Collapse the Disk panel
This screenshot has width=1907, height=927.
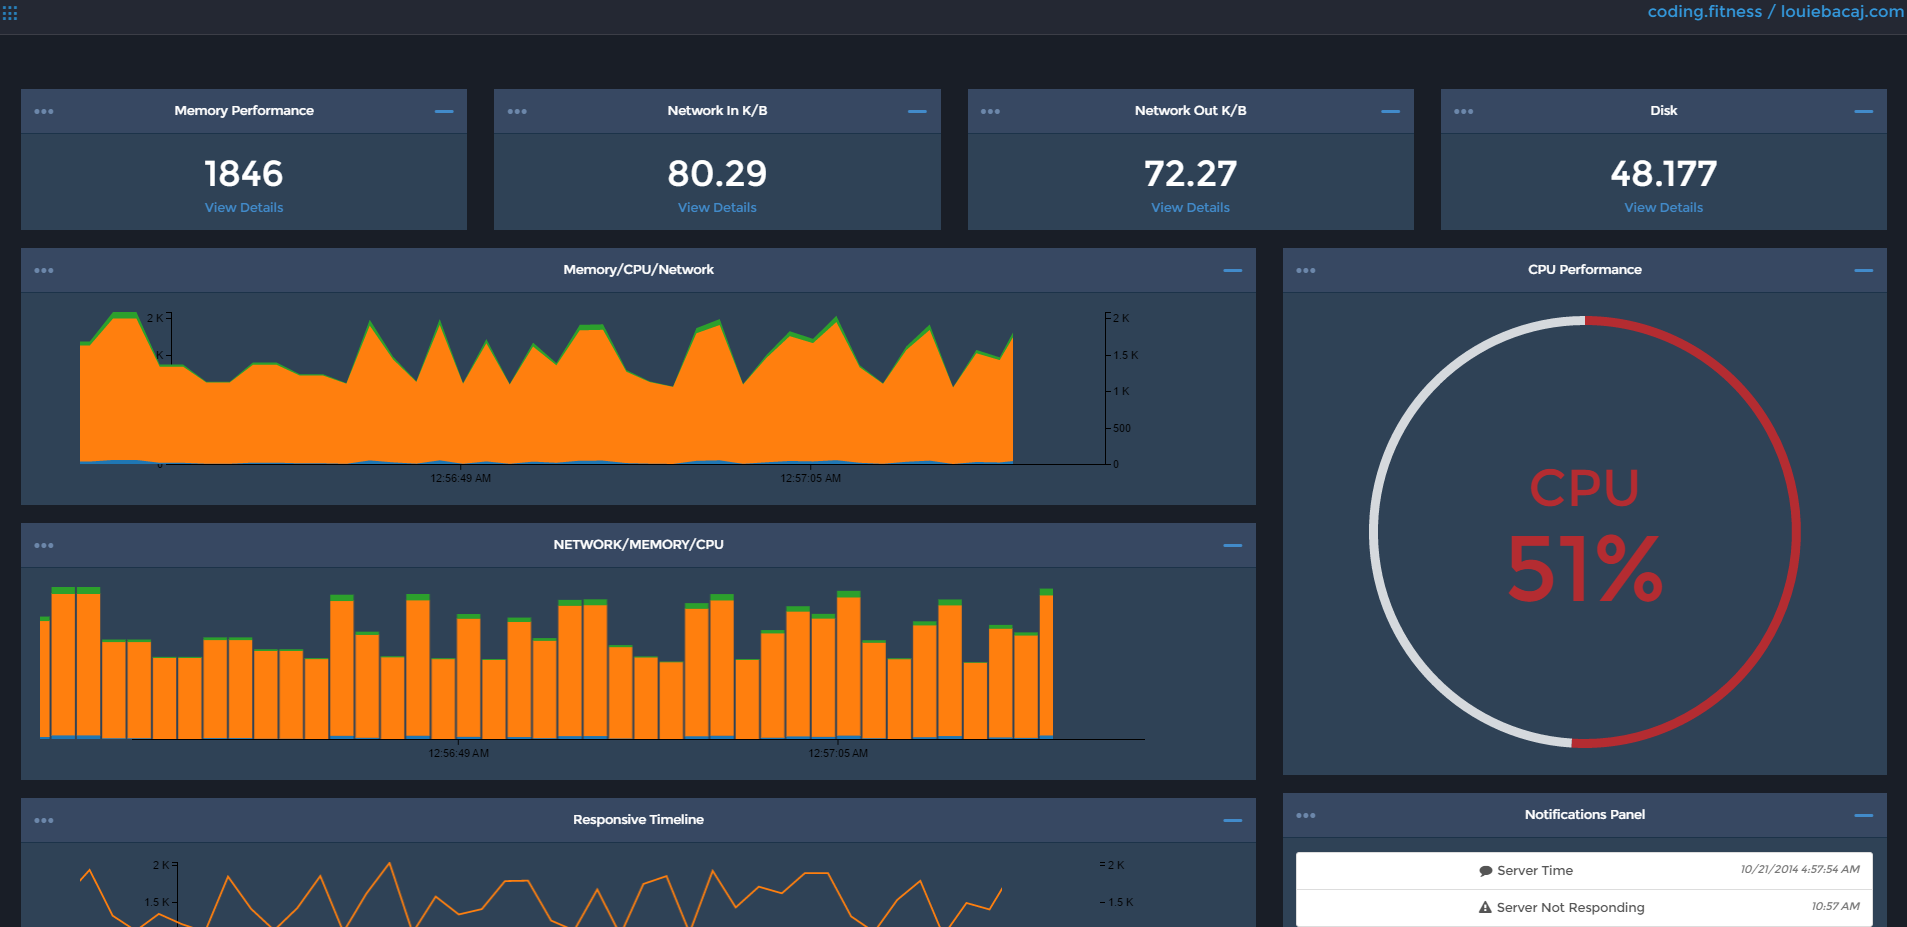[1865, 111]
